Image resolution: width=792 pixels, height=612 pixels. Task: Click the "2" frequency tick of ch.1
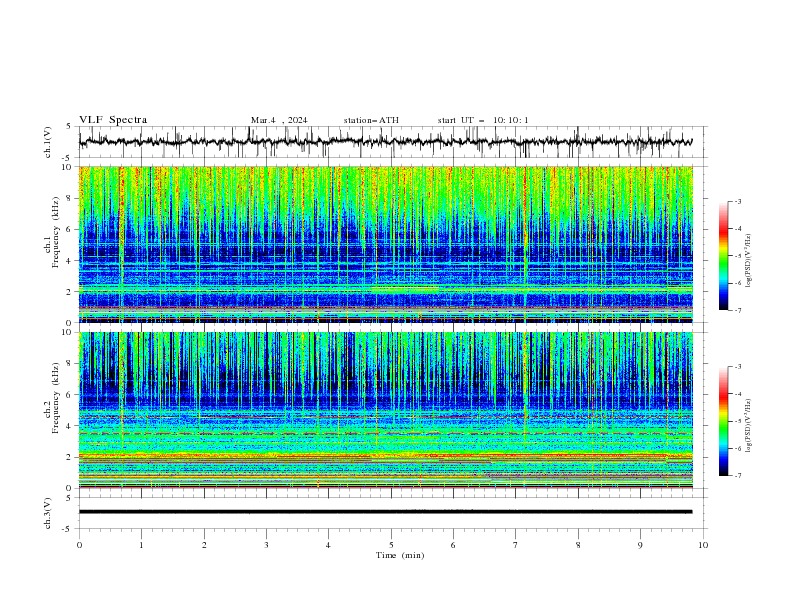tap(71, 291)
